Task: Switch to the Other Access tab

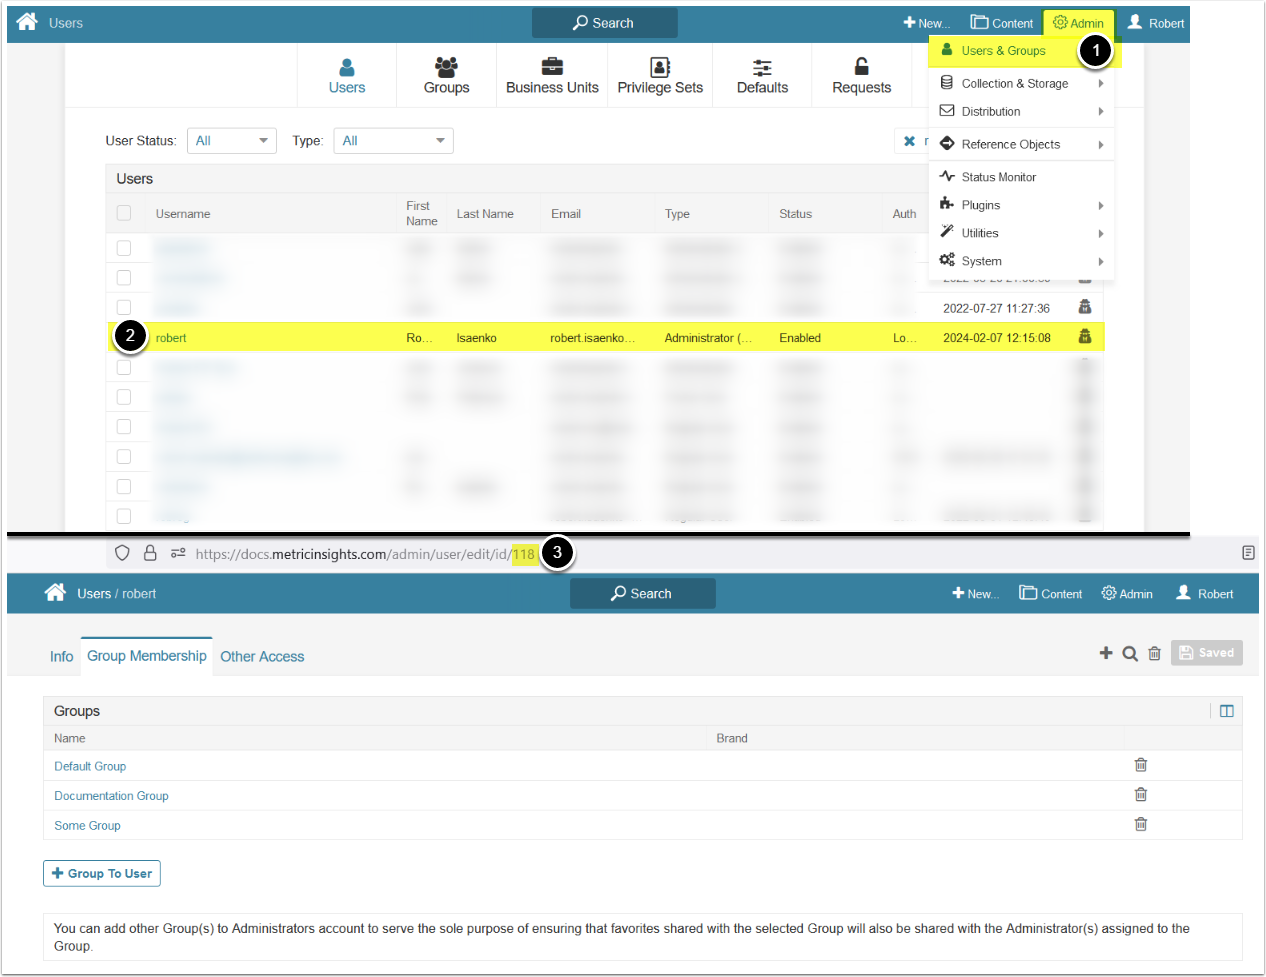Action: [x=262, y=657]
